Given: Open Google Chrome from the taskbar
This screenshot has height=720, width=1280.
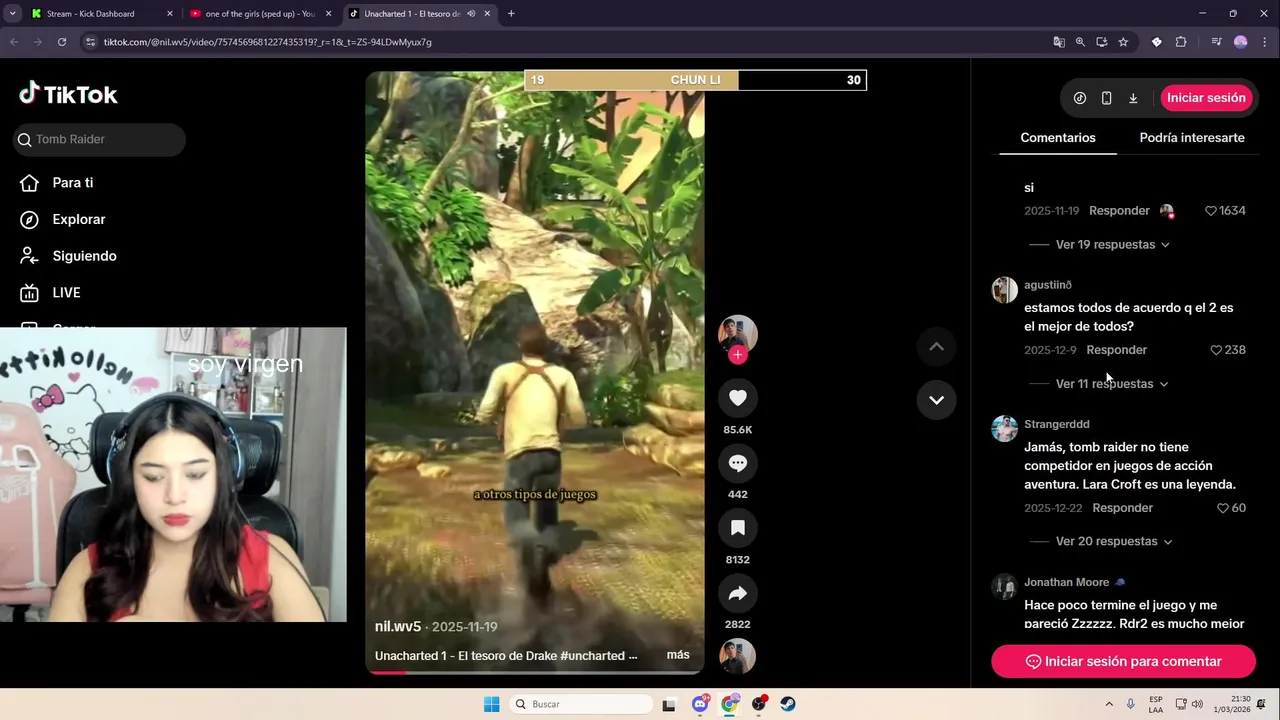Looking at the screenshot, I should (730, 704).
